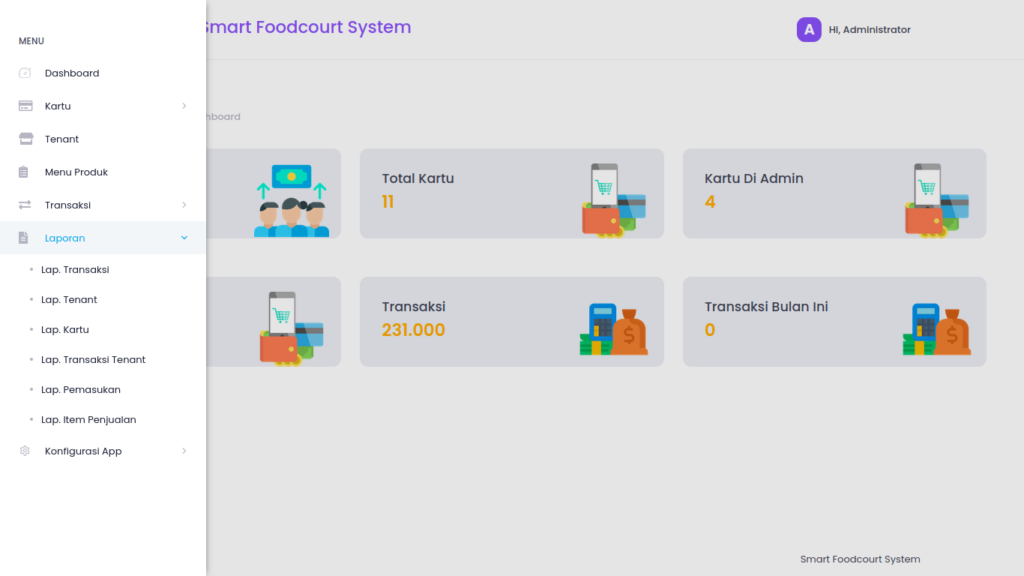
Task: Collapse the Laporan submenu chevron
Action: coord(184,238)
